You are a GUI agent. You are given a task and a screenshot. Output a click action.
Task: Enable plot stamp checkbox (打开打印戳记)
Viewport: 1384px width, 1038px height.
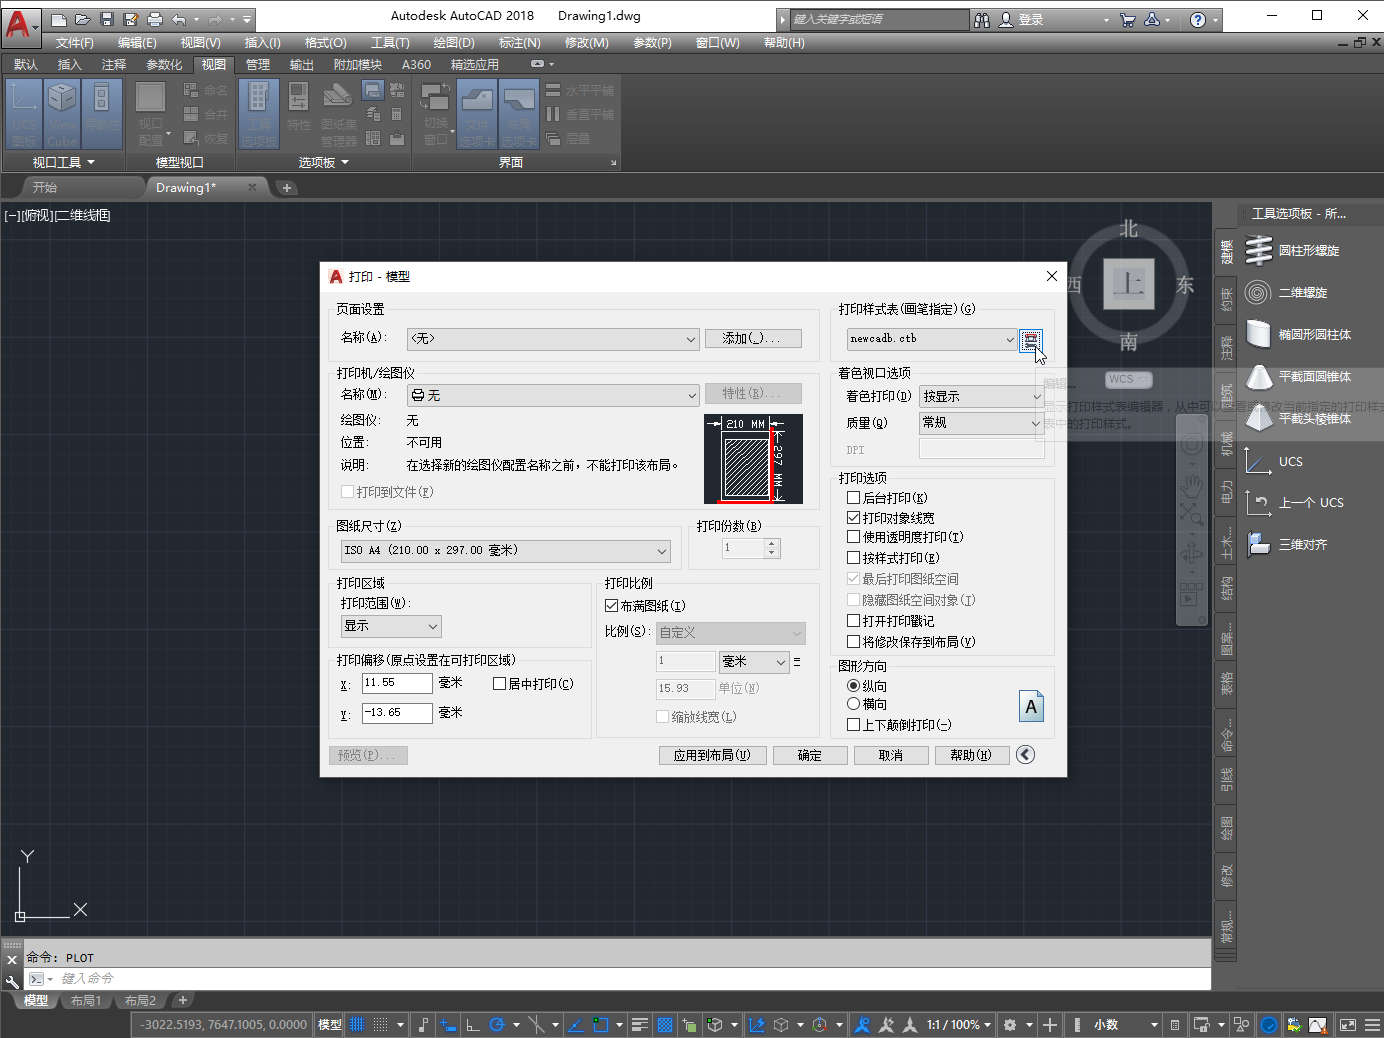pyautogui.click(x=853, y=620)
